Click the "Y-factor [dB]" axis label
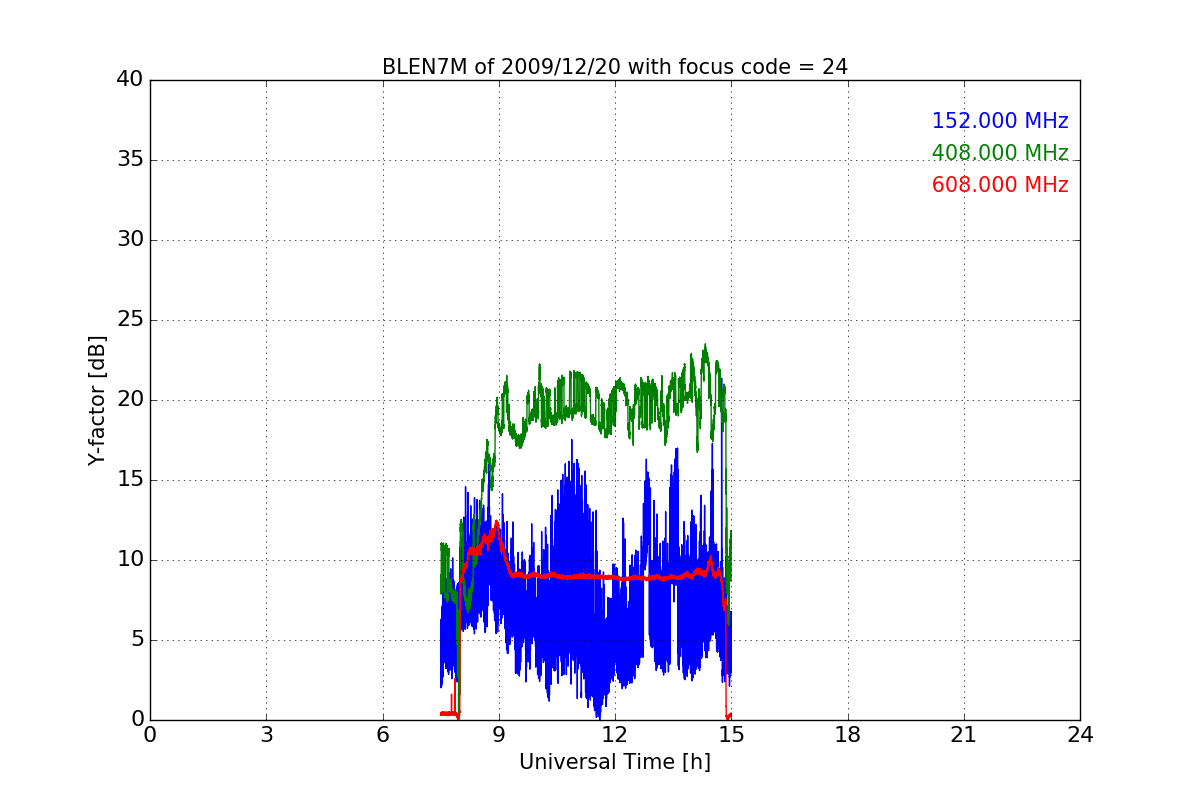1200x800 pixels. click(96, 400)
